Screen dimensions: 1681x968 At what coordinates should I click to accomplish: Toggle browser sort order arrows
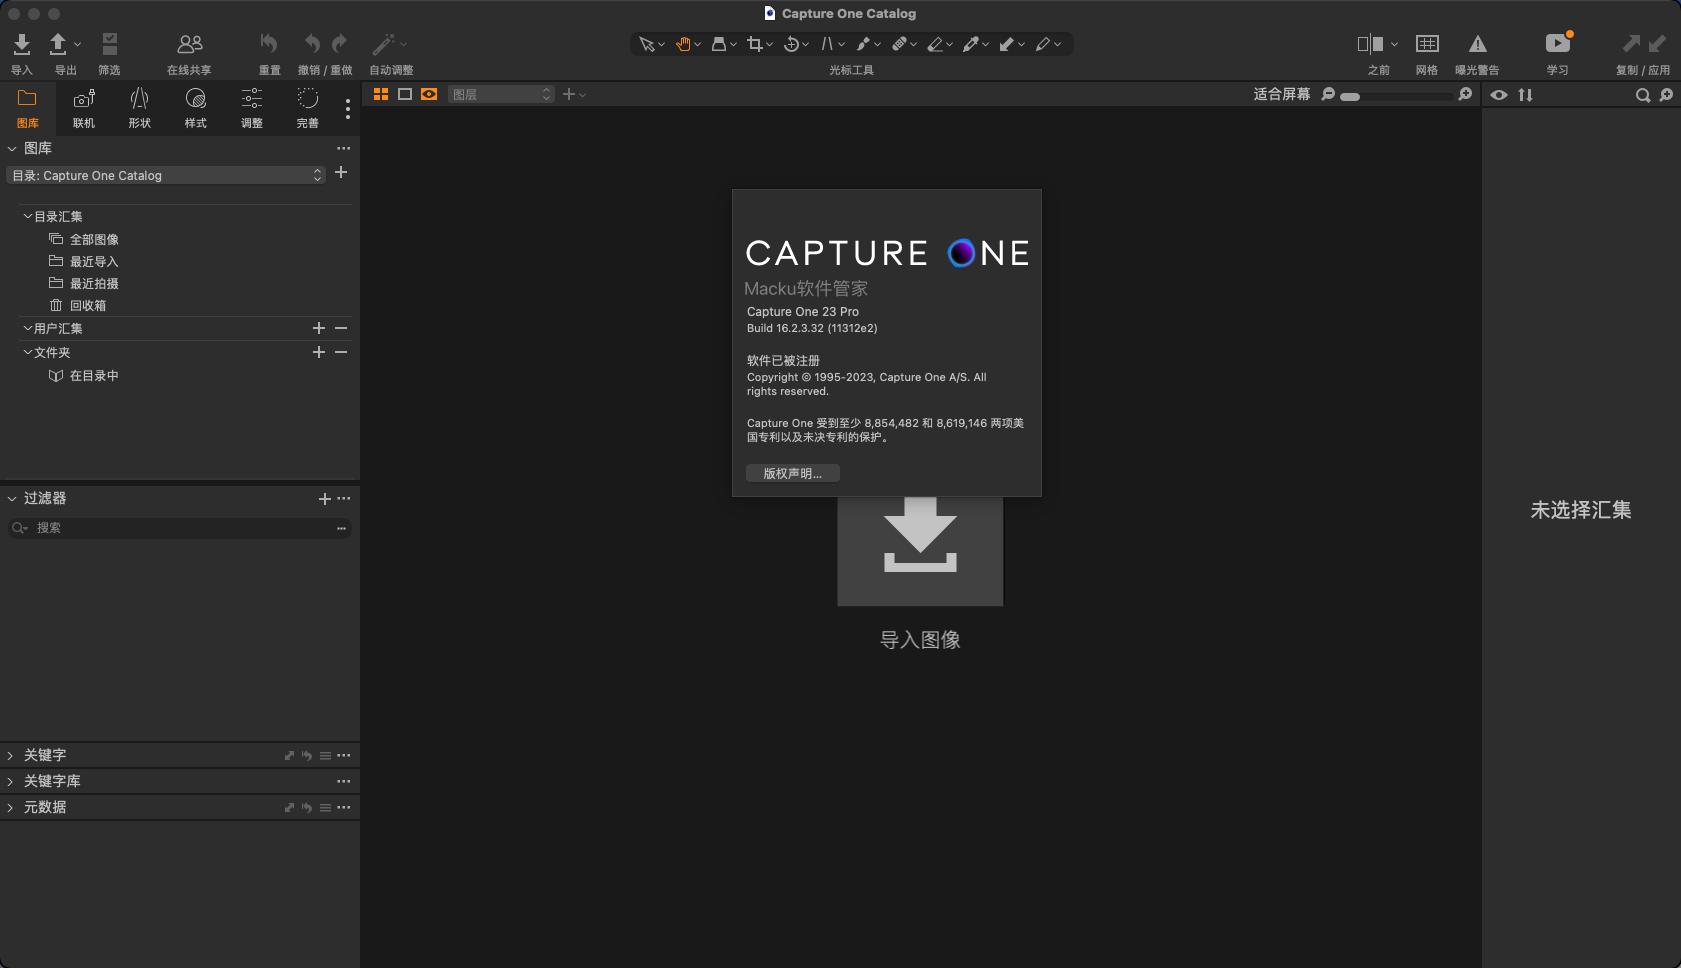[1525, 95]
